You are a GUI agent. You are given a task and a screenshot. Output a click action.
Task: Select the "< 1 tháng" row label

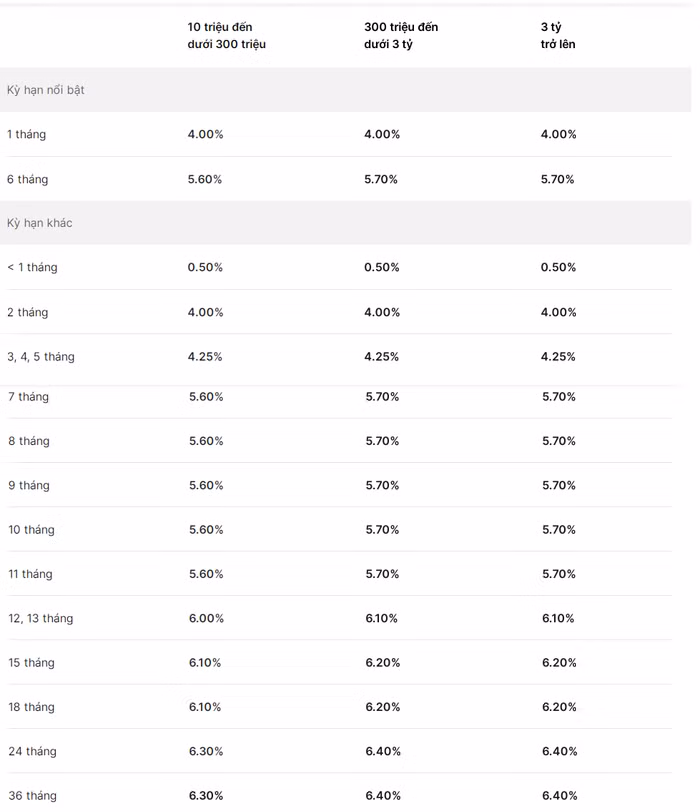point(32,267)
